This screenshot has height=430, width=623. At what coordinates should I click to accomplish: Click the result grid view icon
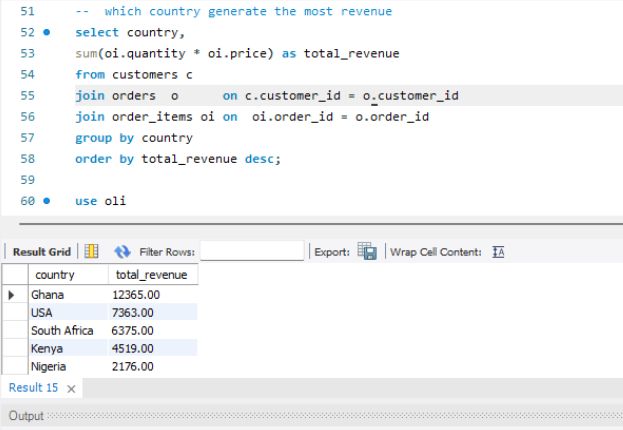pos(91,251)
